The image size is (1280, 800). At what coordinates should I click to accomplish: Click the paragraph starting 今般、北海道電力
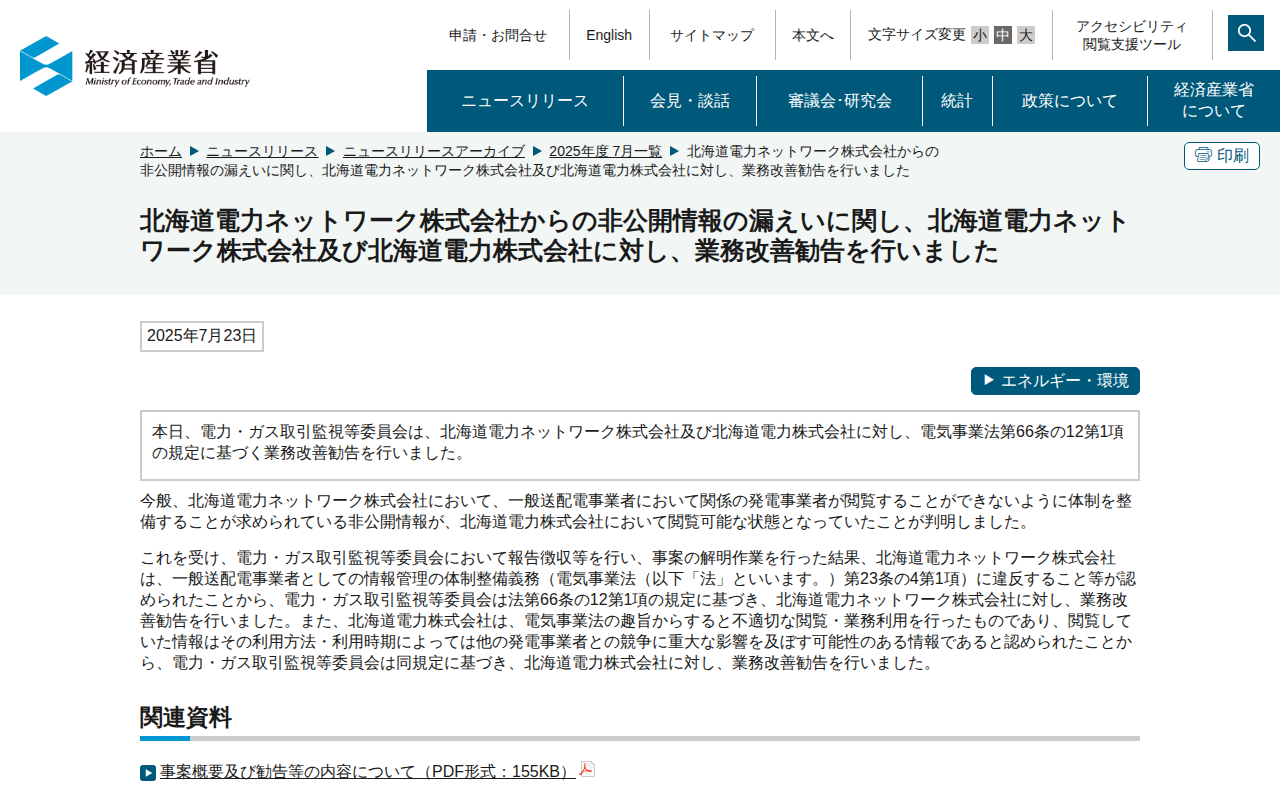pos(636,512)
